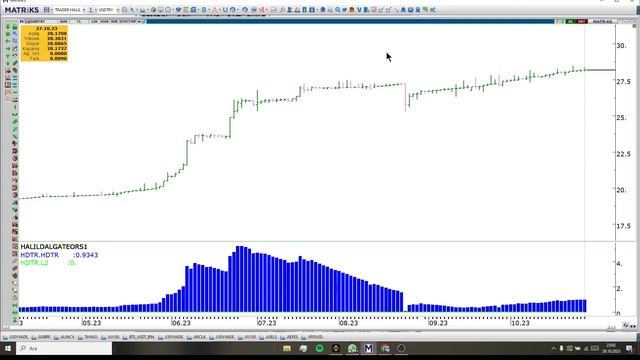Open the grid layout icon beside the logo

(47, 10)
